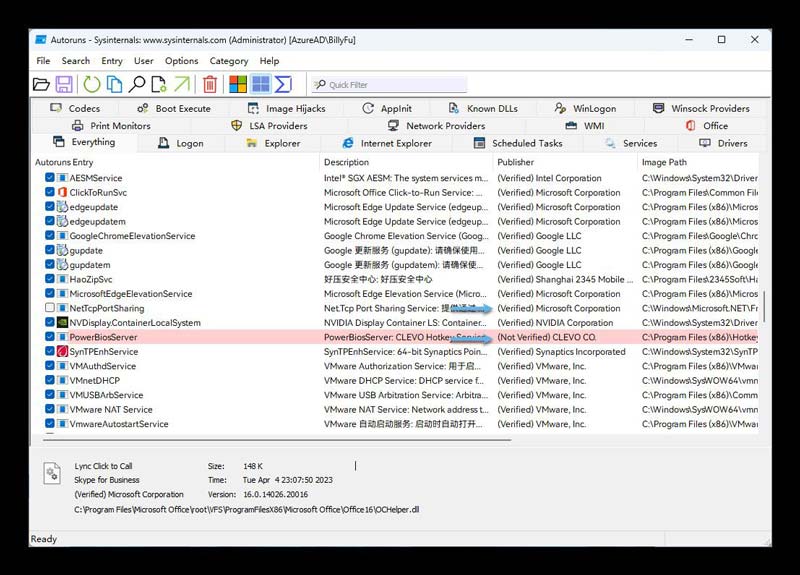This screenshot has width=800, height=575.
Task: Switch to the WMI tab
Action: tap(585, 126)
